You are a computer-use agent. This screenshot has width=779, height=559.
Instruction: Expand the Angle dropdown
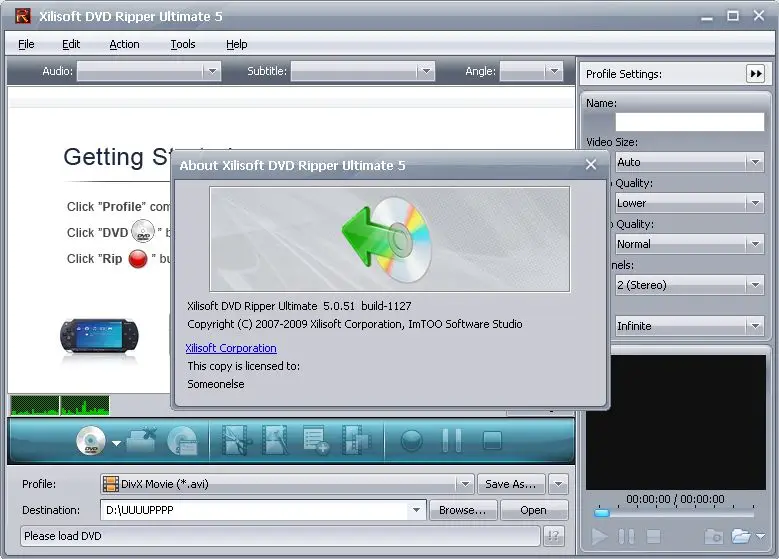coord(554,72)
